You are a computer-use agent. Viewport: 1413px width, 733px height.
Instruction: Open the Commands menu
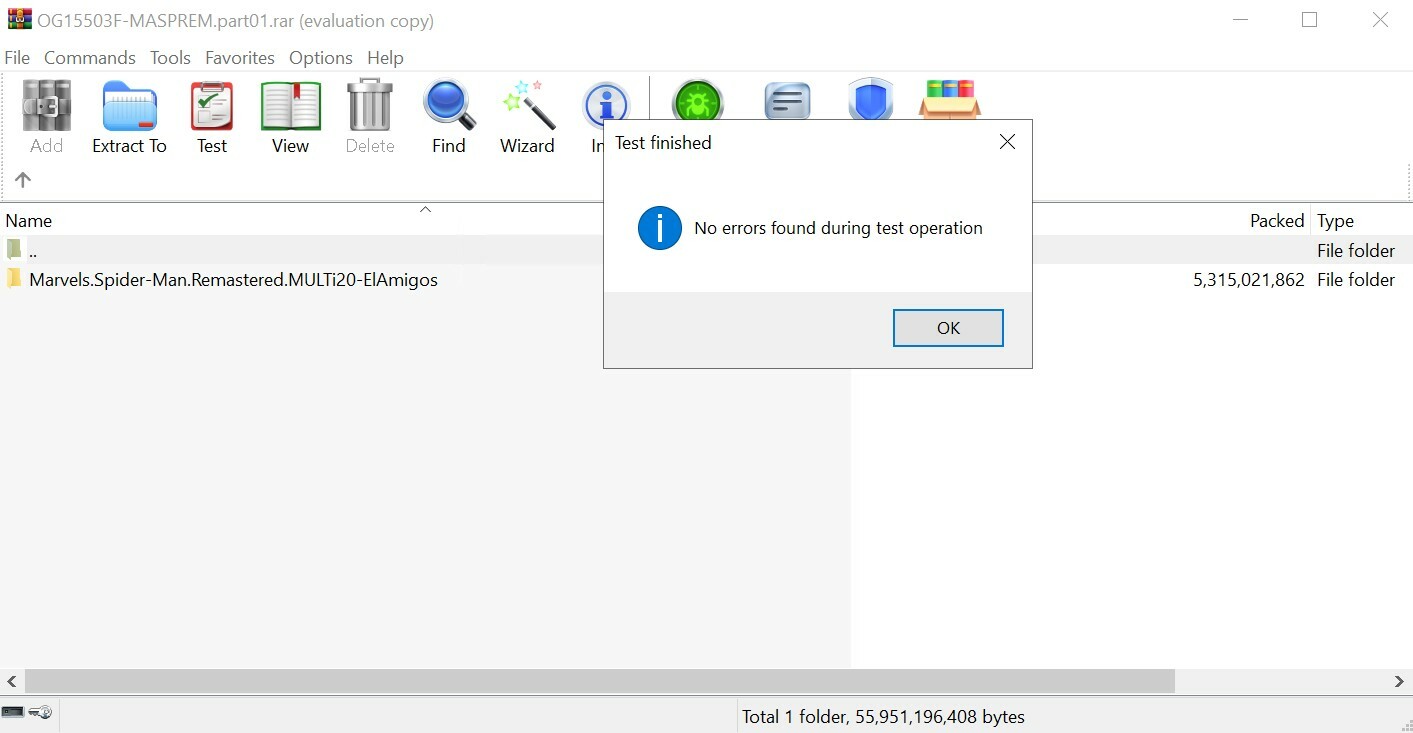[90, 58]
